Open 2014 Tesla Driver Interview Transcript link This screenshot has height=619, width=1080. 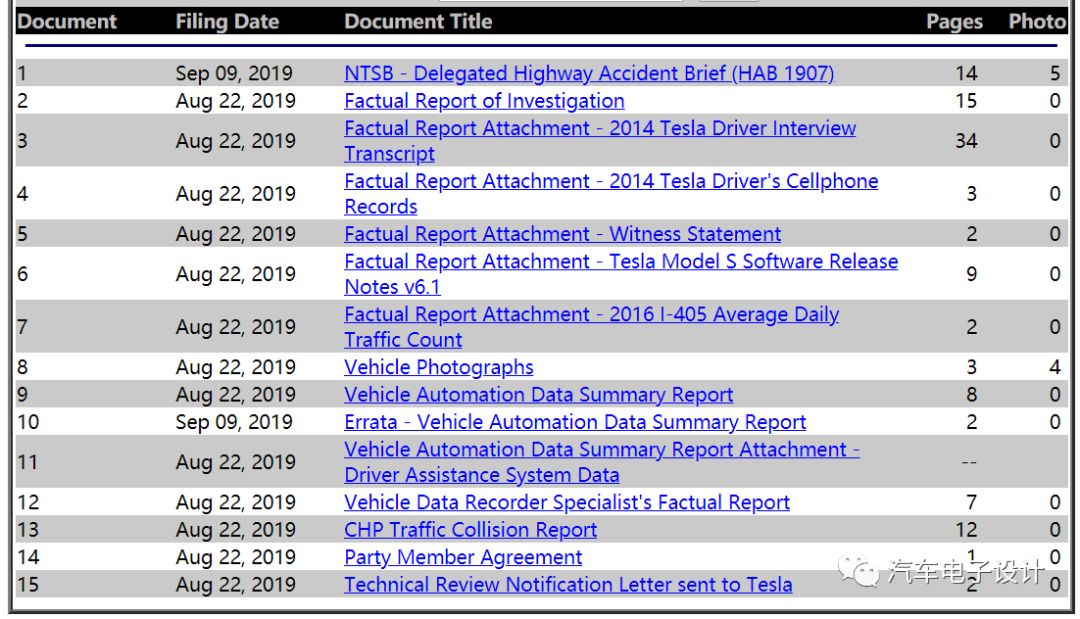[600, 140]
